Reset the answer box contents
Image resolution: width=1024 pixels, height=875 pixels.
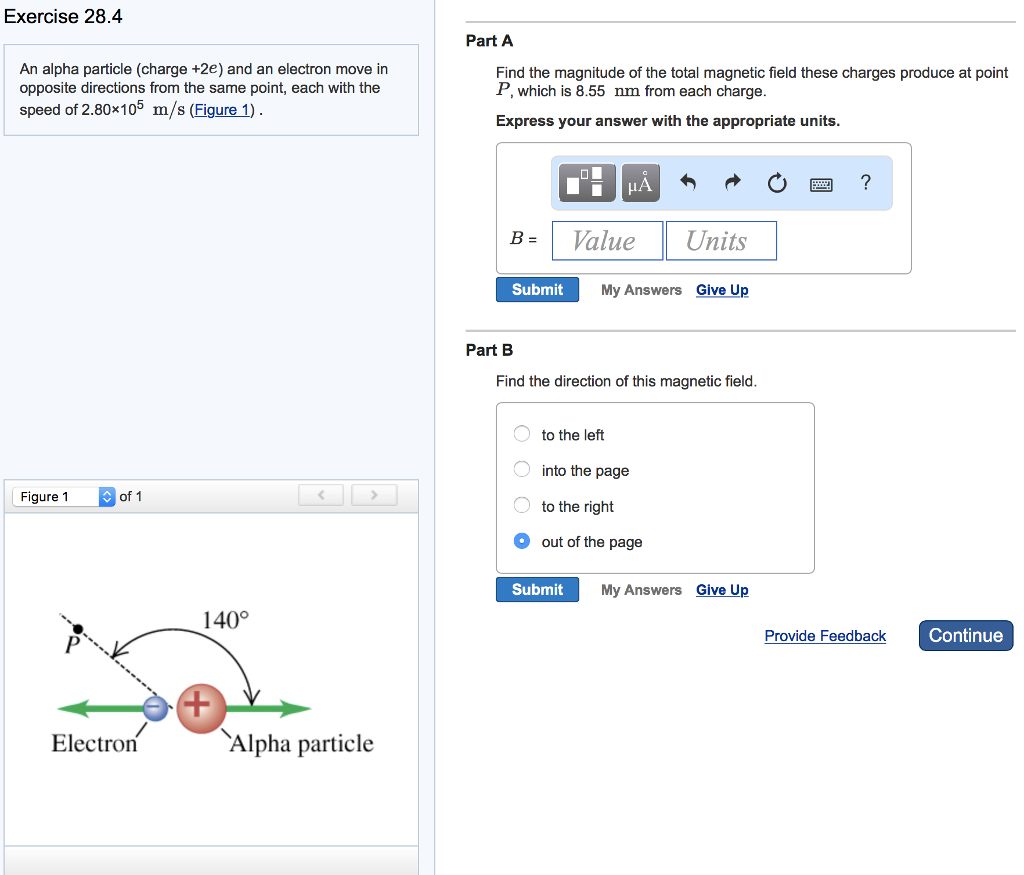(777, 182)
